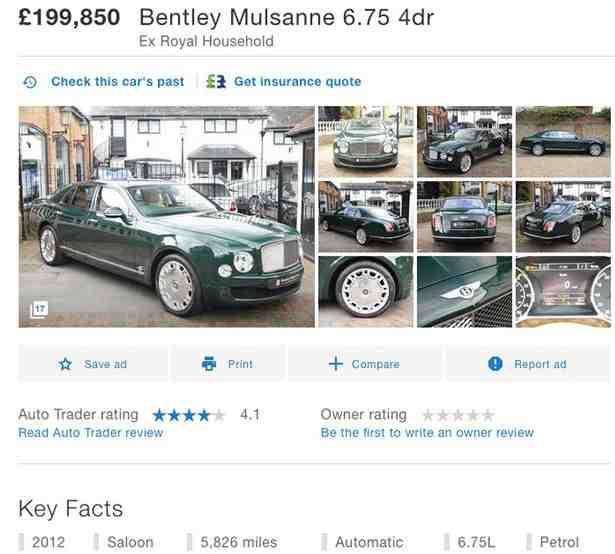Click the printer icon
The height and width of the screenshot is (554, 615).
[x=209, y=364]
